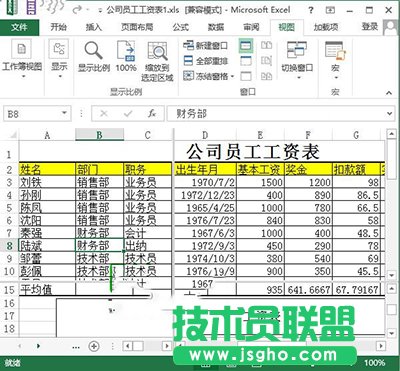Select cell with date 1972/12/23
This screenshot has height=371, width=400.
205,195
